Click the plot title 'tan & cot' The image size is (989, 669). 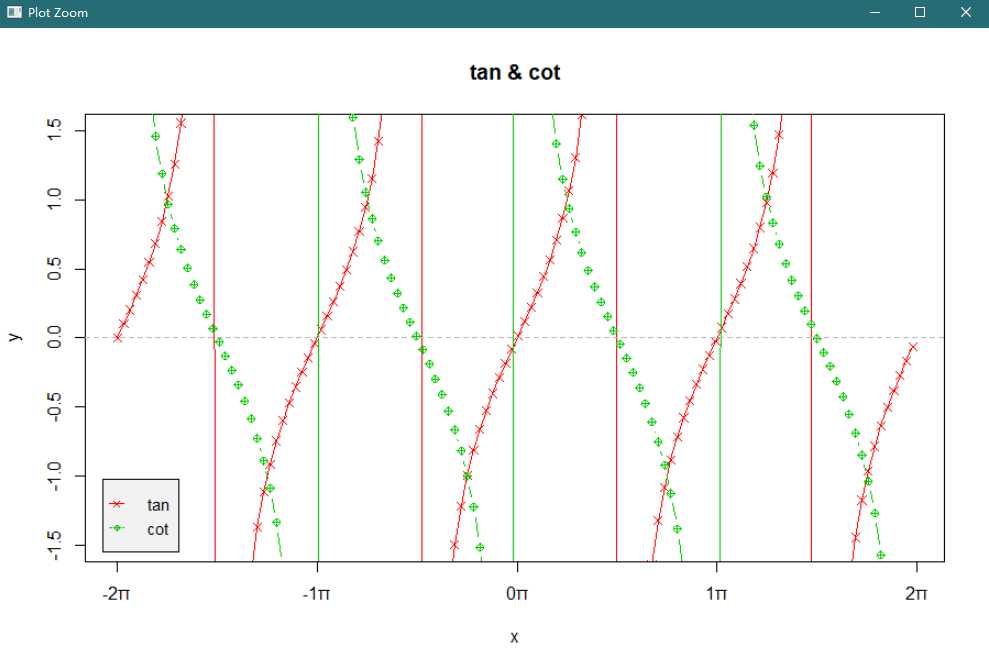(515, 73)
